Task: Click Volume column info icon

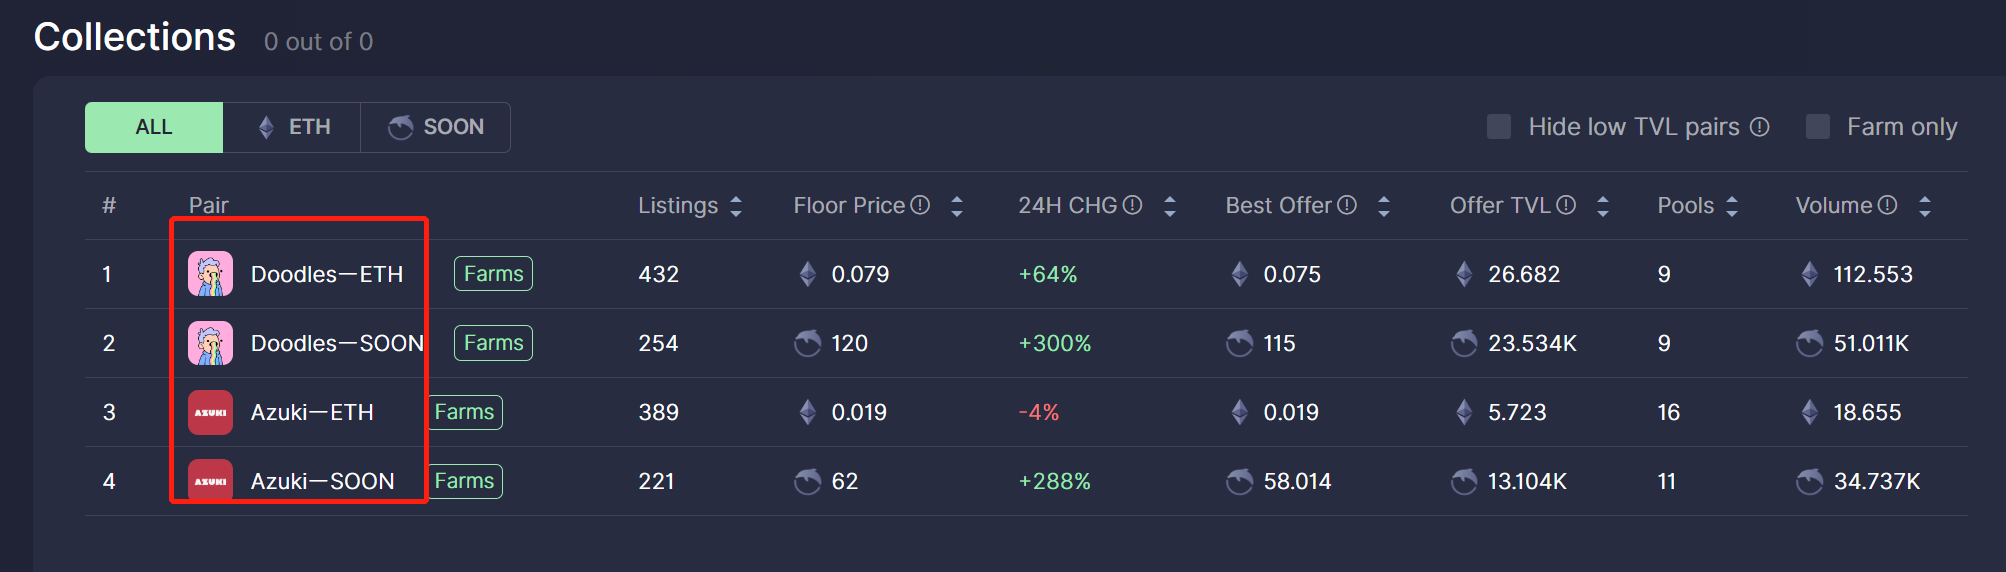Action: pos(1887,205)
